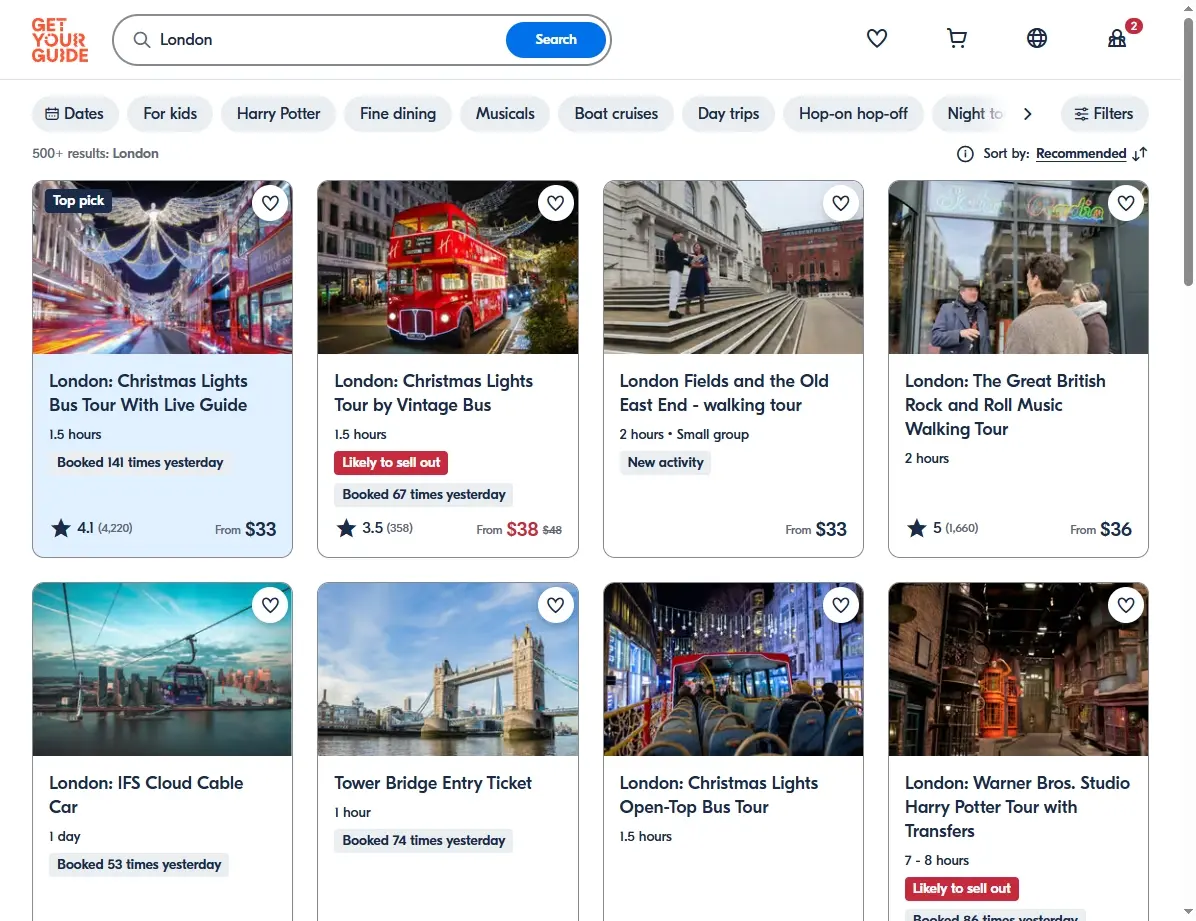Click Booked 67 times yesterday label
This screenshot has height=921, width=1196.
(424, 494)
